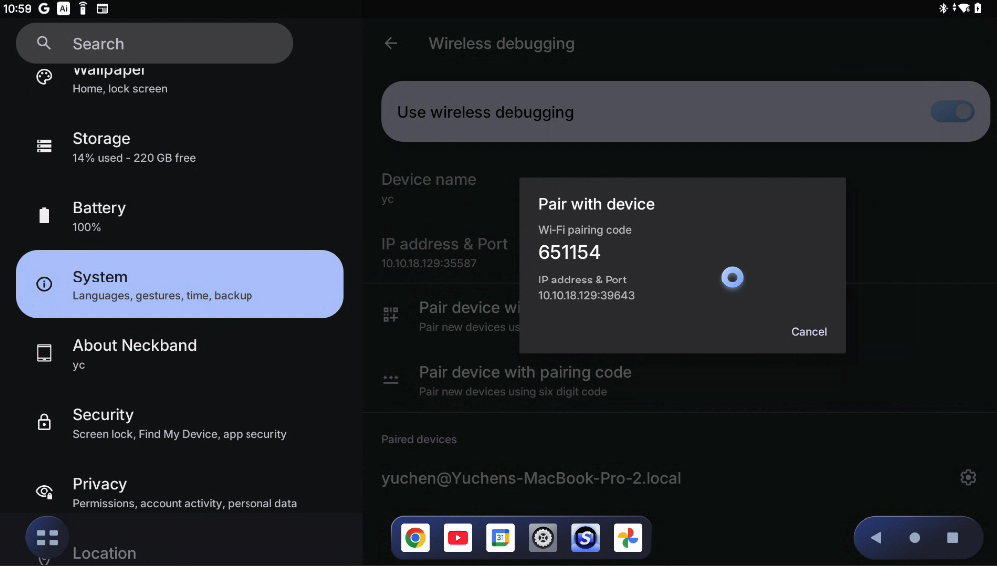Image resolution: width=997 pixels, height=566 pixels.
Task: Open About Neckband
Action: (x=180, y=354)
